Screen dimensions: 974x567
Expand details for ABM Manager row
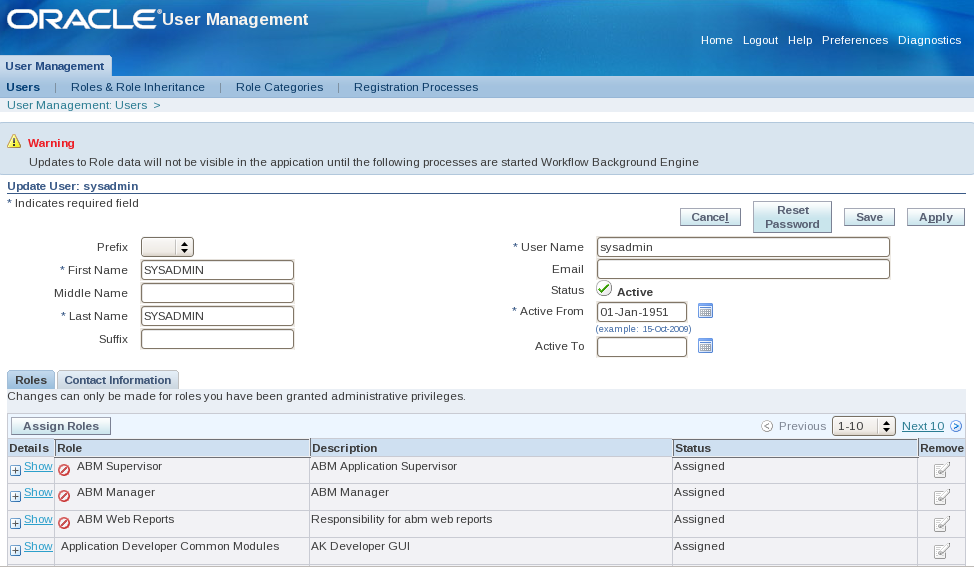click(x=16, y=497)
